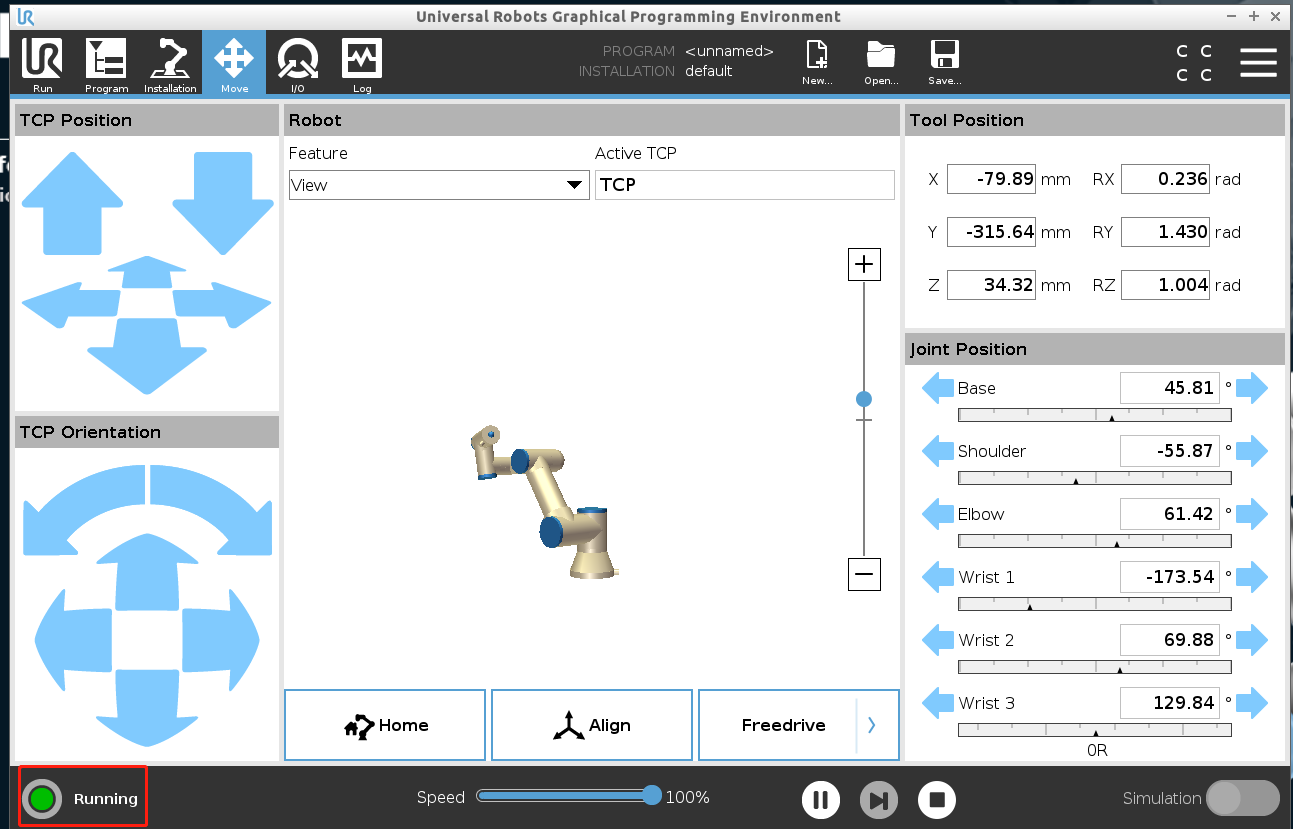Click the Z position field 34.32
Viewport: 1293px width, 829px height.
(991, 285)
